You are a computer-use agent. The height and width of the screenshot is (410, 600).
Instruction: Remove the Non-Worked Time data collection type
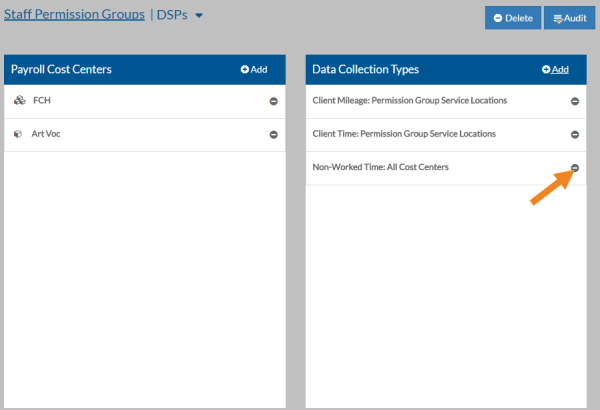[x=574, y=168]
